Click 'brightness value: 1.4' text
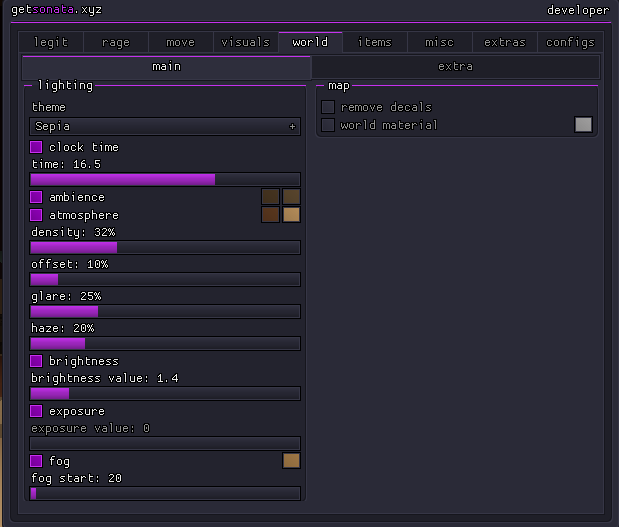Image resolution: width=619 pixels, height=527 pixels. 105,378
